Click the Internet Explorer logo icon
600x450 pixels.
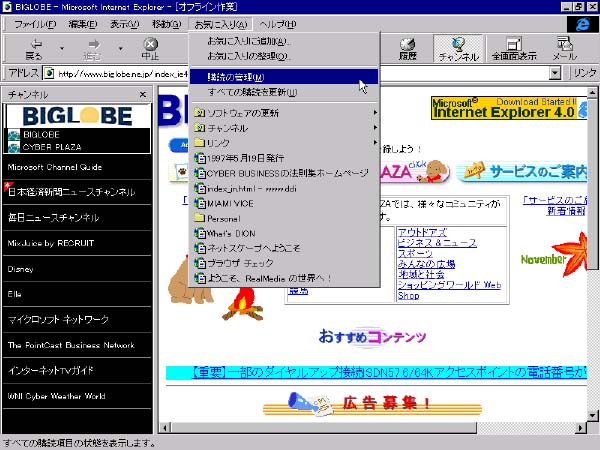(582, 24)
